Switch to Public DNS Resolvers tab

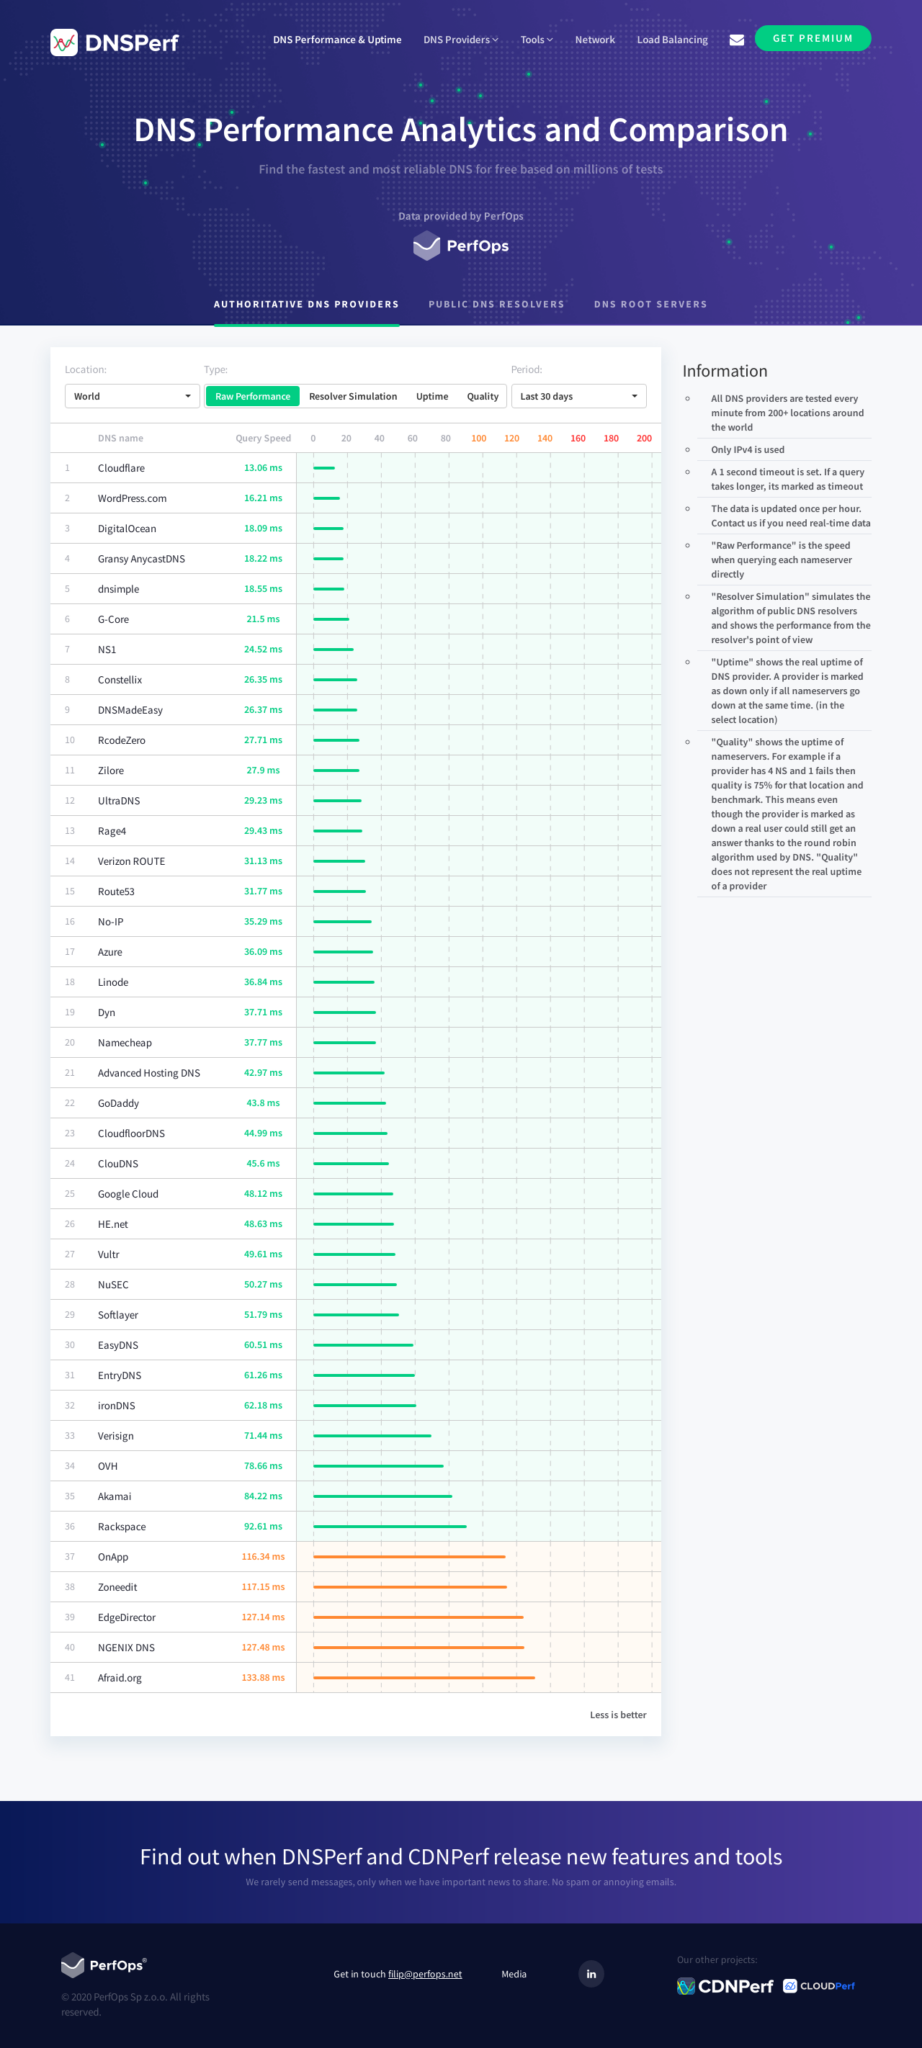(496, 304)
